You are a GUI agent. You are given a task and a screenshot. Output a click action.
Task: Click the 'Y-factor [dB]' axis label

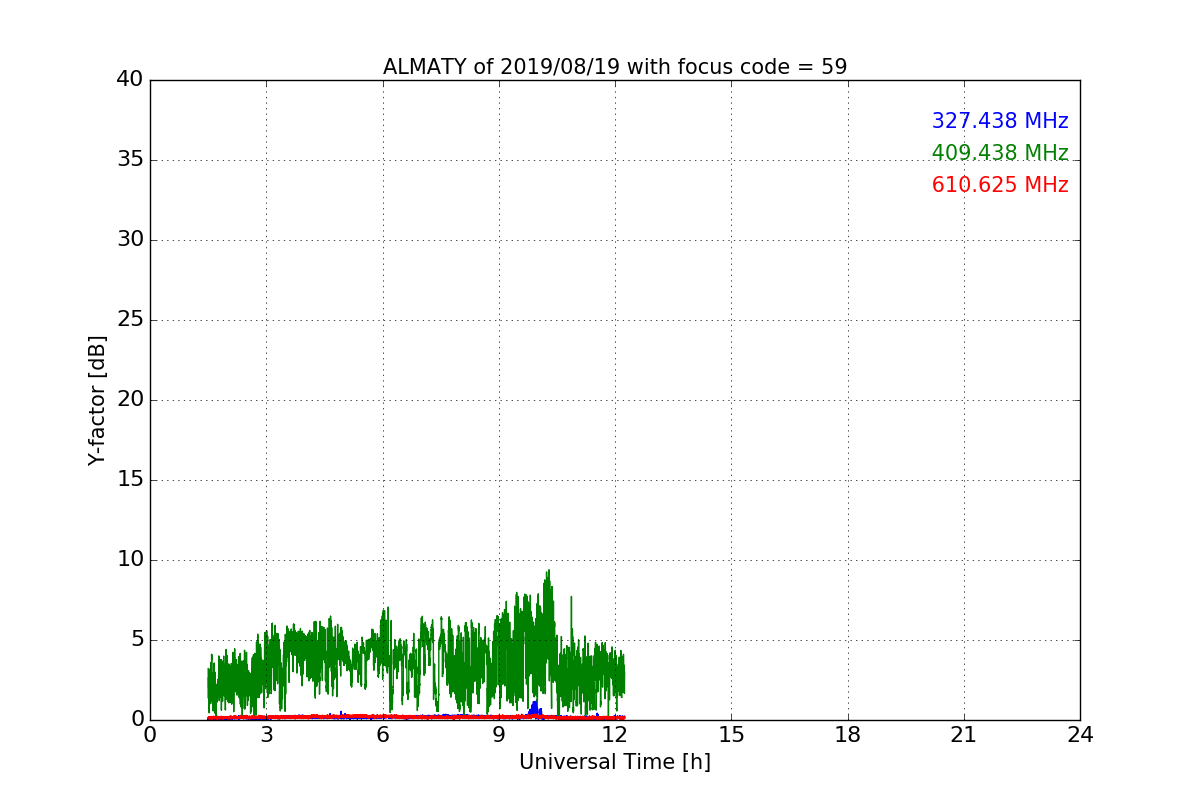click(x=97, y=400)
